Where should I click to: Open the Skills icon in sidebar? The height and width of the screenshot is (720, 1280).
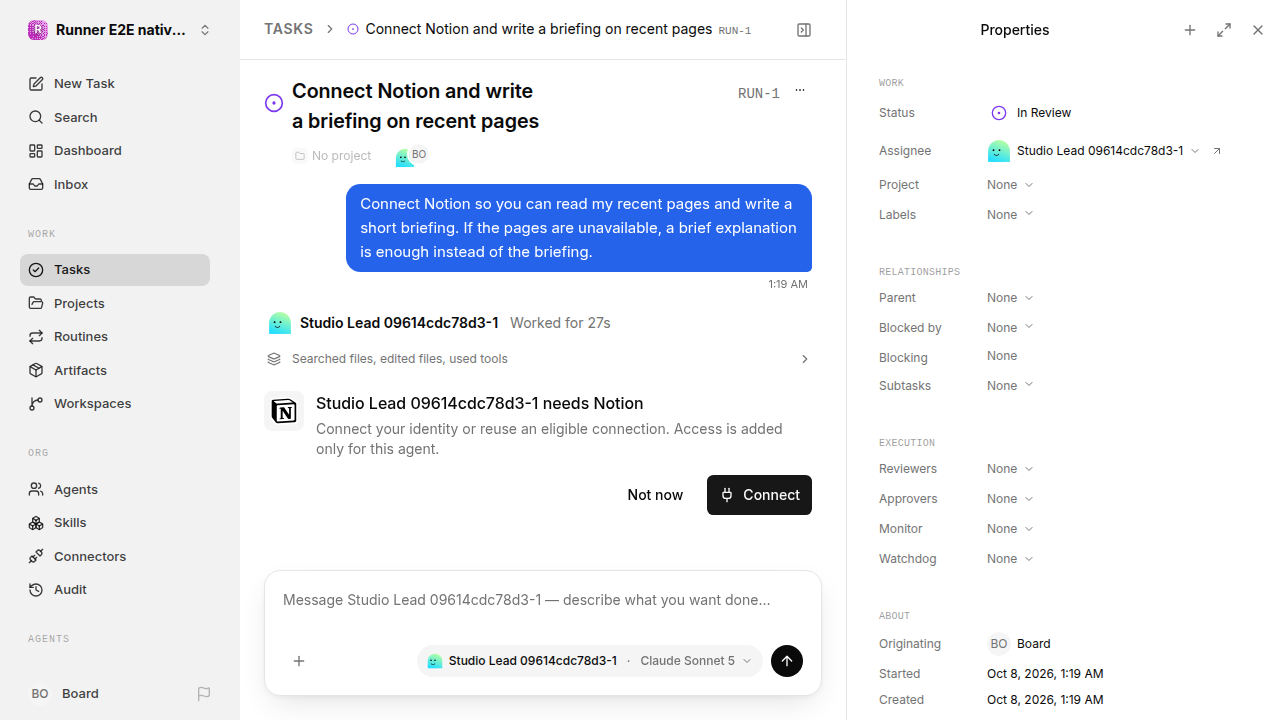36,523
